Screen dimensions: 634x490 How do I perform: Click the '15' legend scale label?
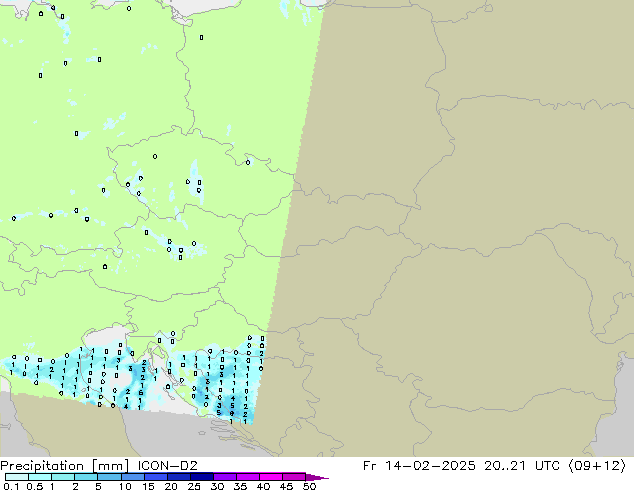(x=148, y=486)
